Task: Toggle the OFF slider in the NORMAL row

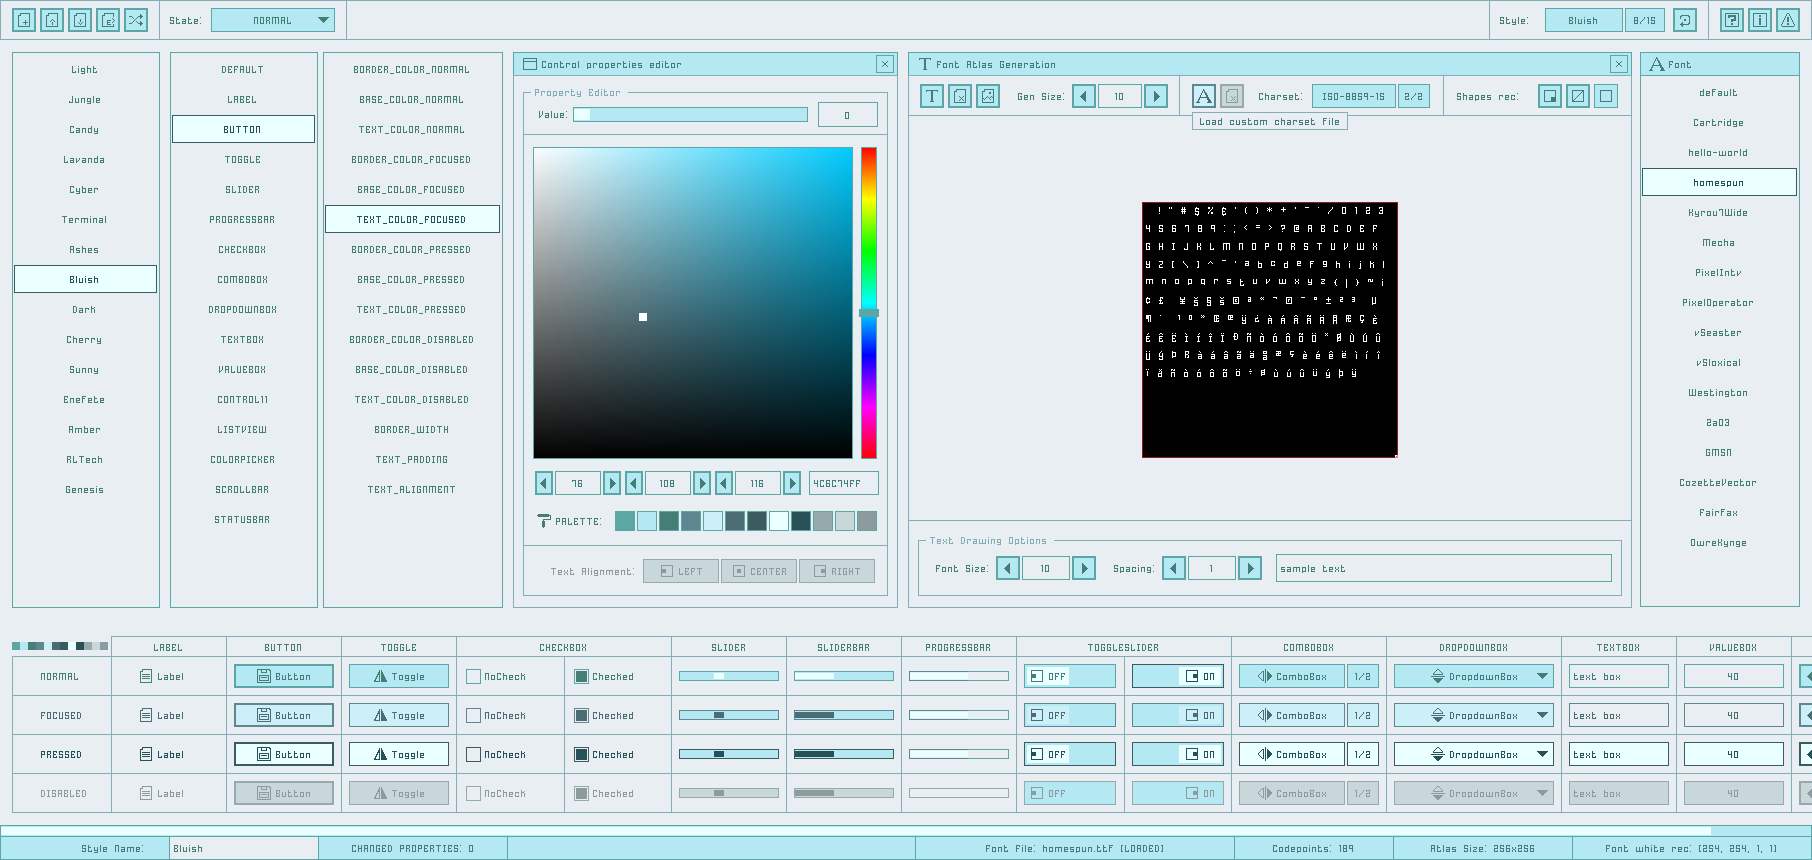Action: 1069,677
